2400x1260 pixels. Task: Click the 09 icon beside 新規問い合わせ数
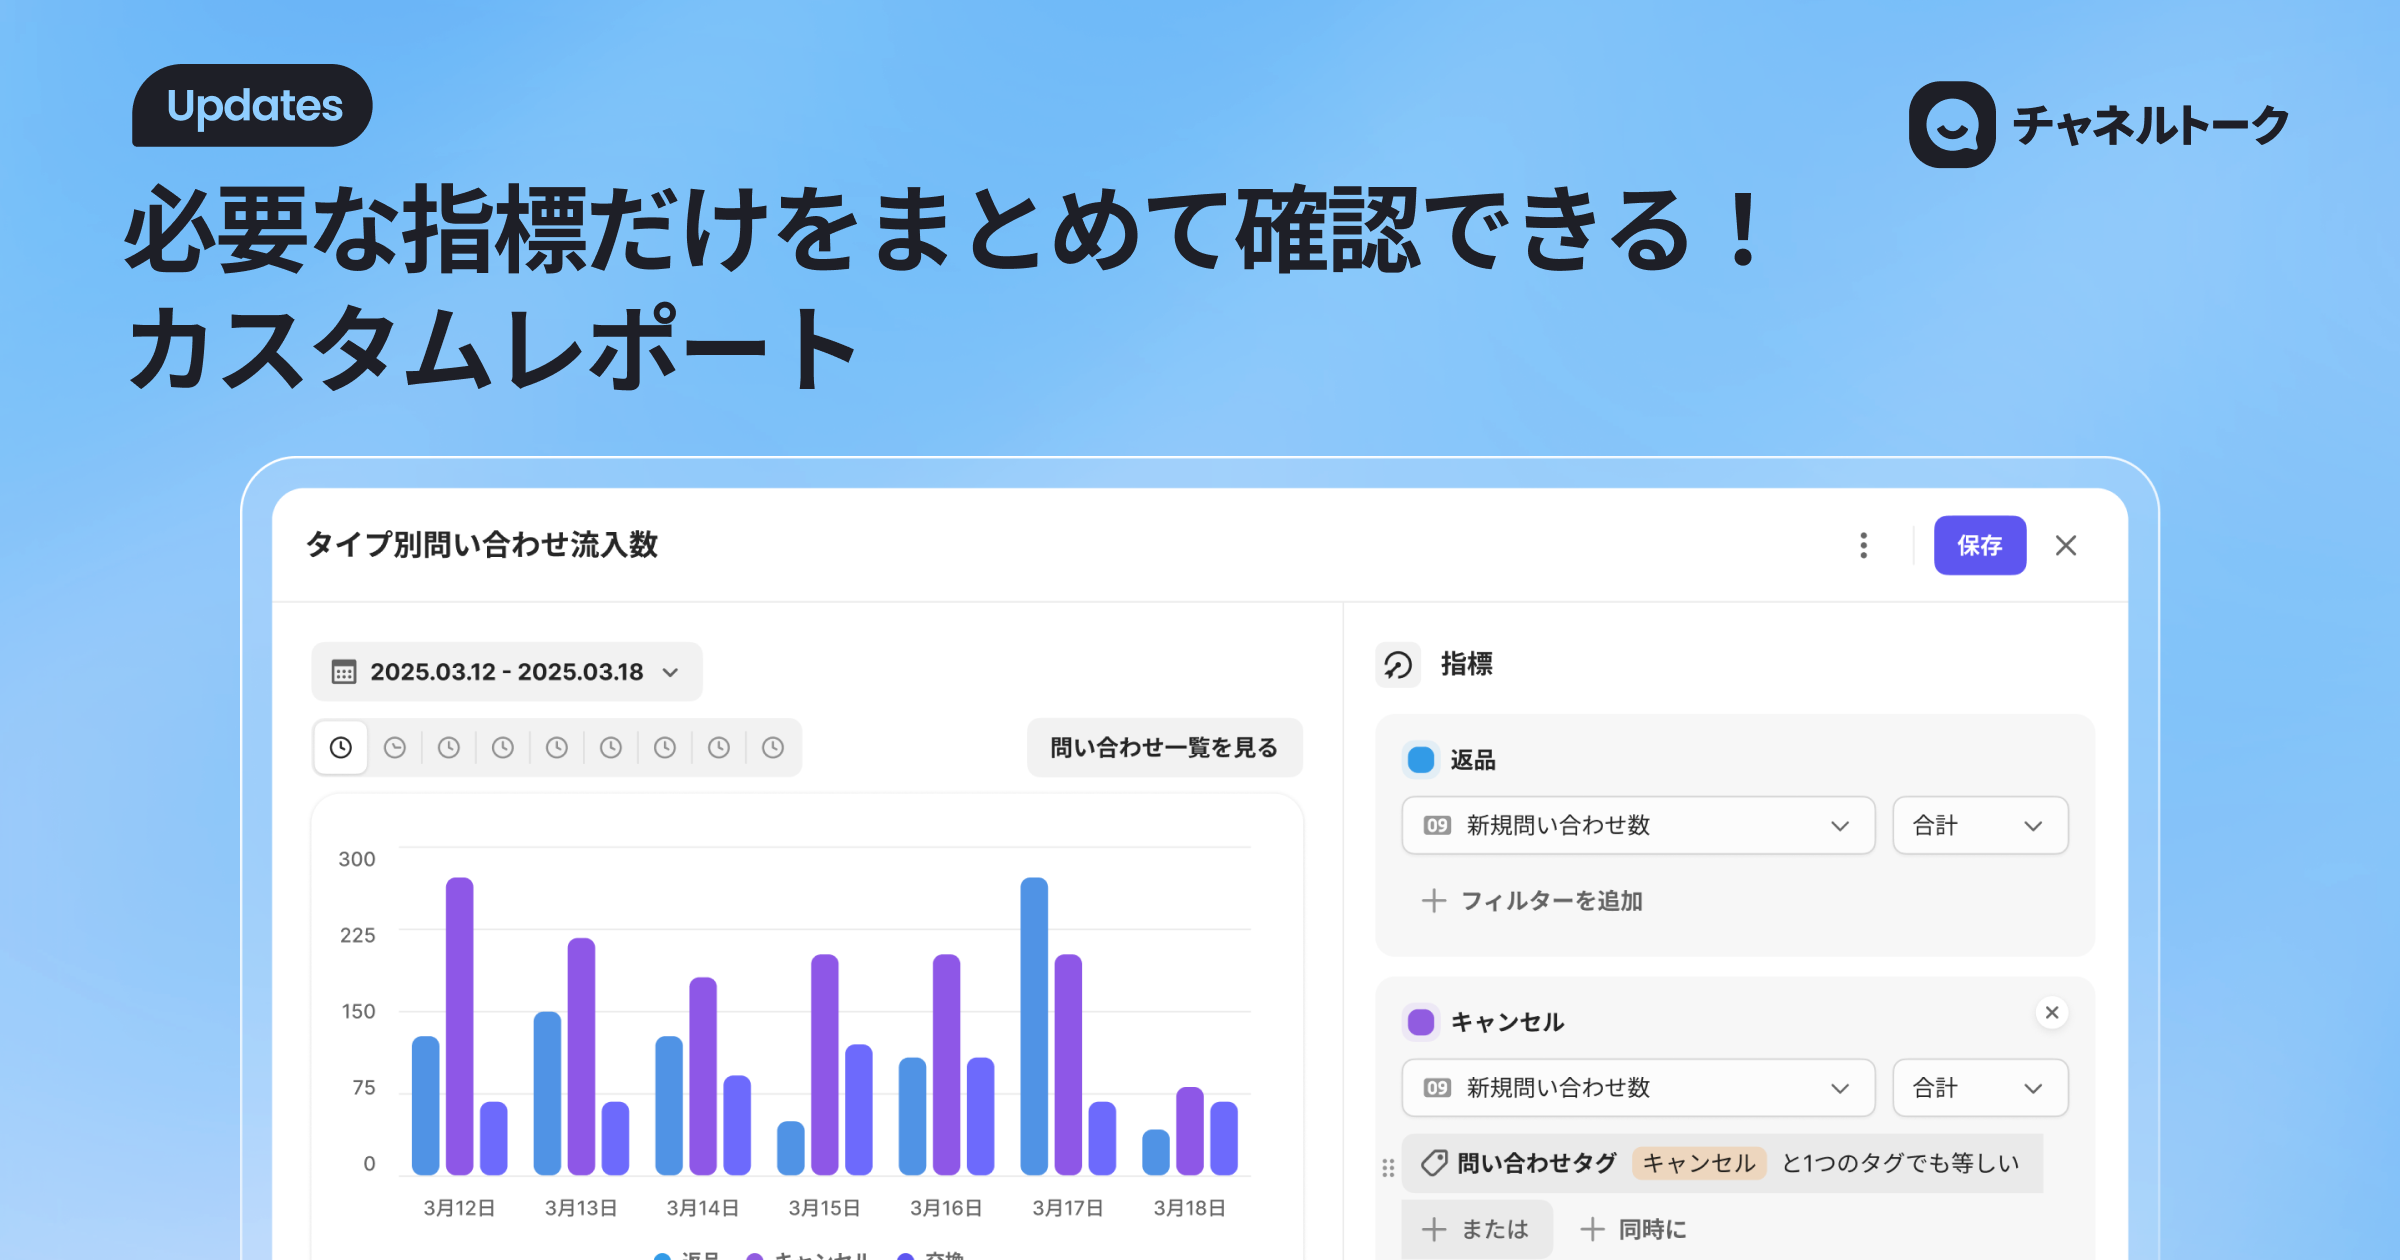[1437, 825]
